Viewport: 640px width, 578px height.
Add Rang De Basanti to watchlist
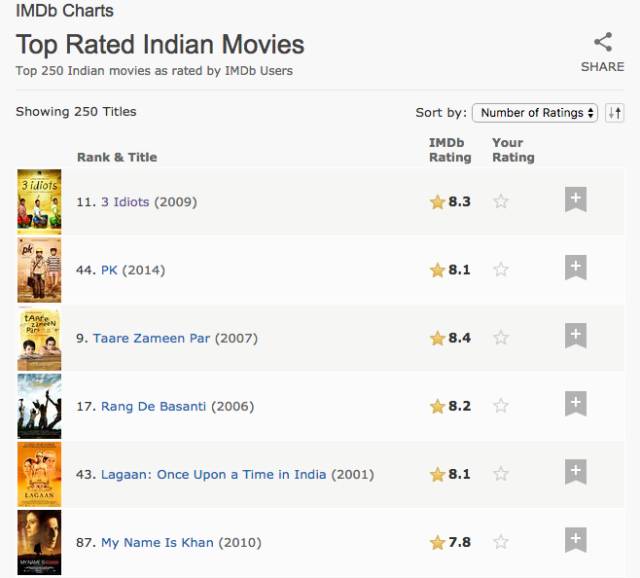tap(575, 404)
